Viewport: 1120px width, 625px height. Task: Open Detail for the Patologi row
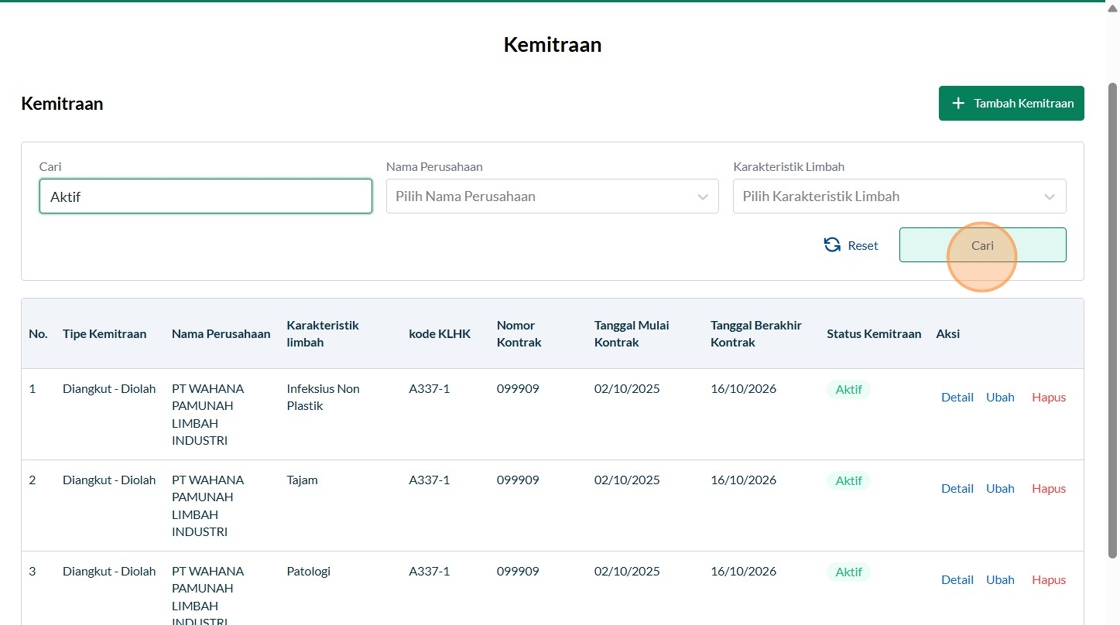point(957,579)
